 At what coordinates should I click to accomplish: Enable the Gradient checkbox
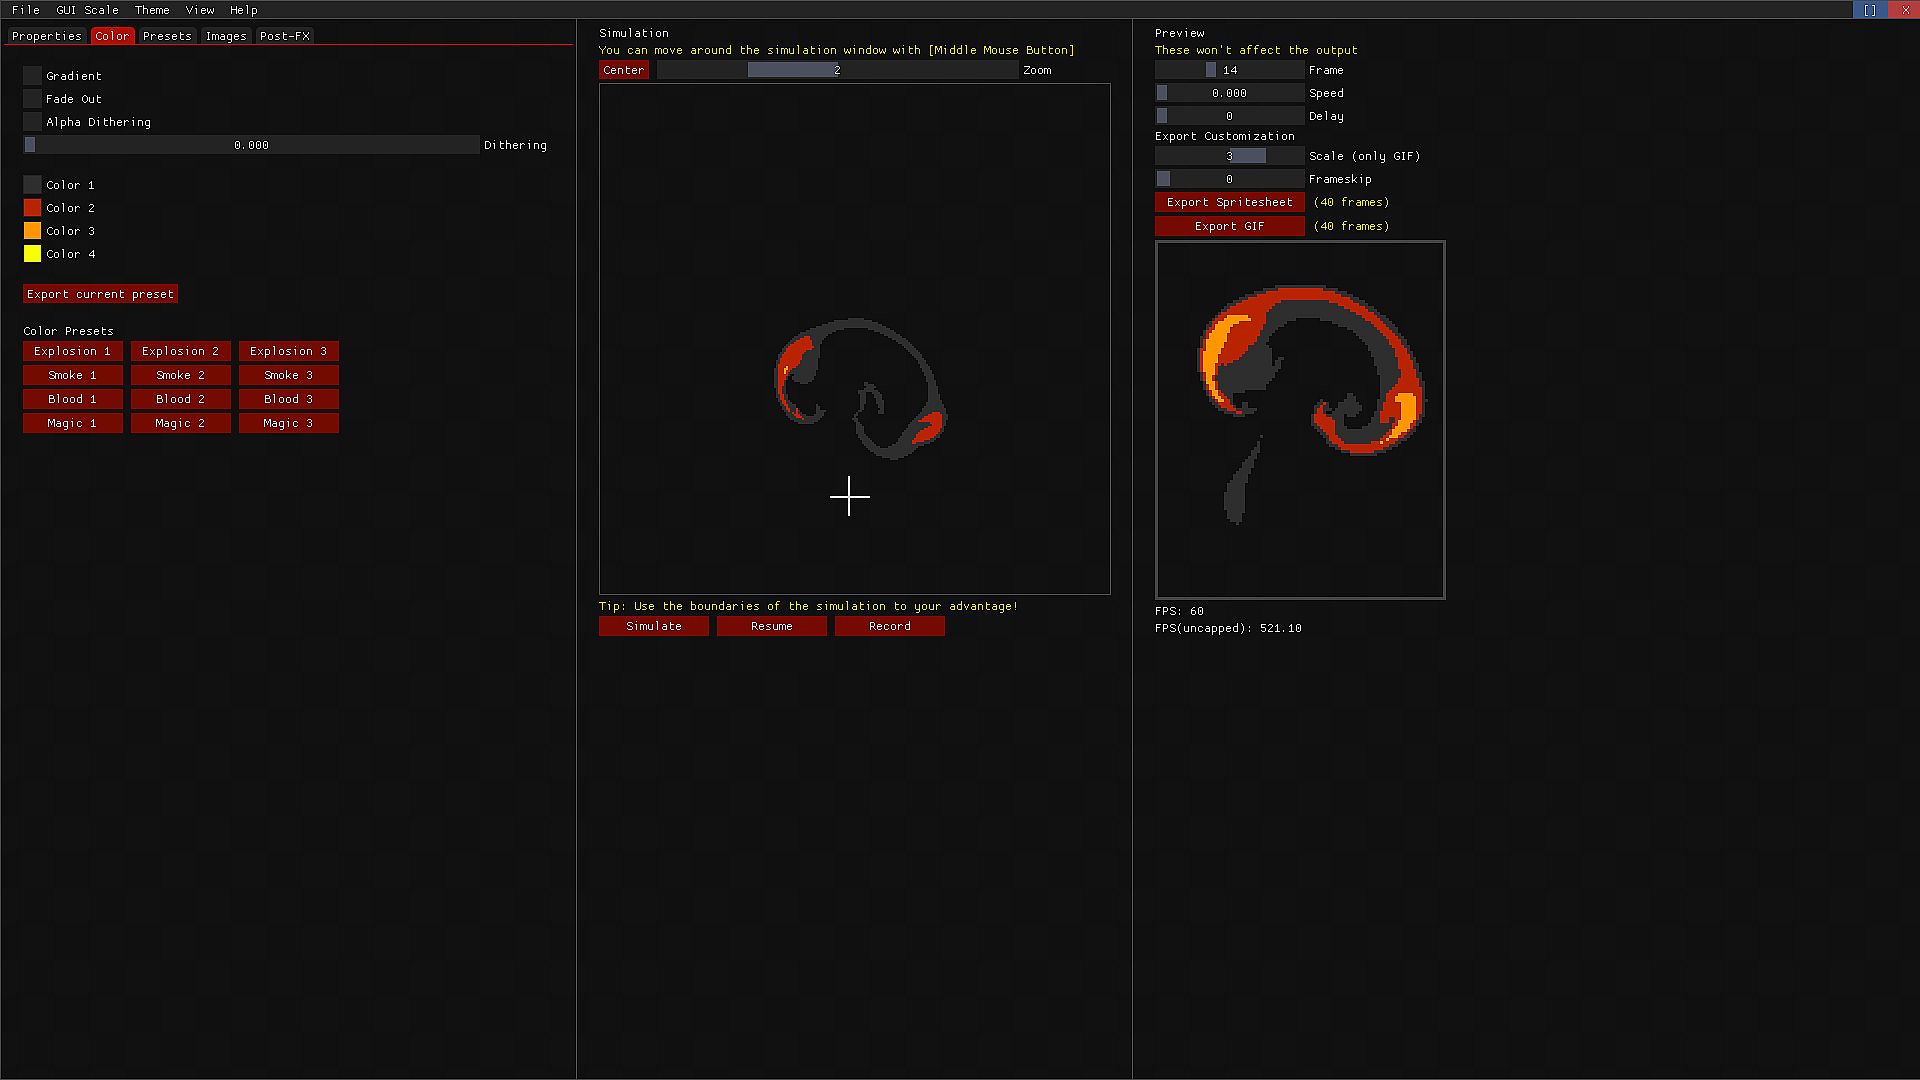point(33,76)
